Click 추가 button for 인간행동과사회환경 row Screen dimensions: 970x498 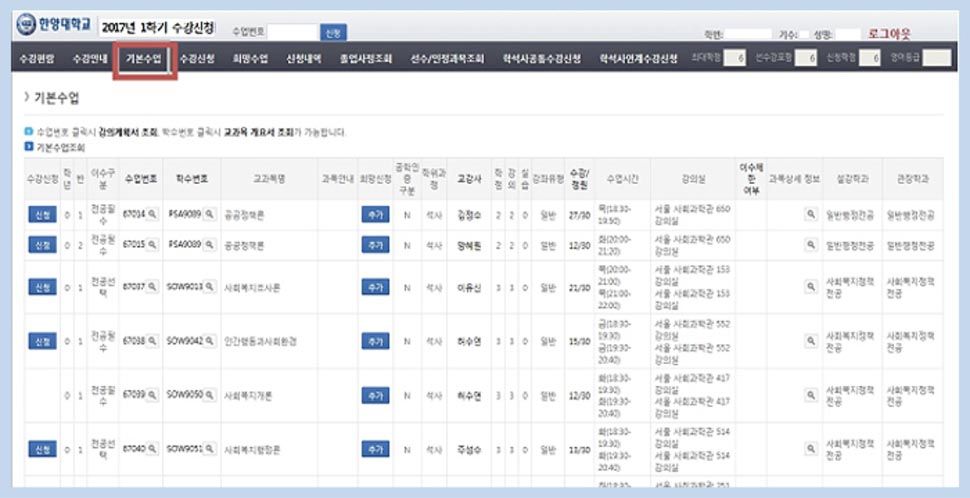[x=375, y=341]
